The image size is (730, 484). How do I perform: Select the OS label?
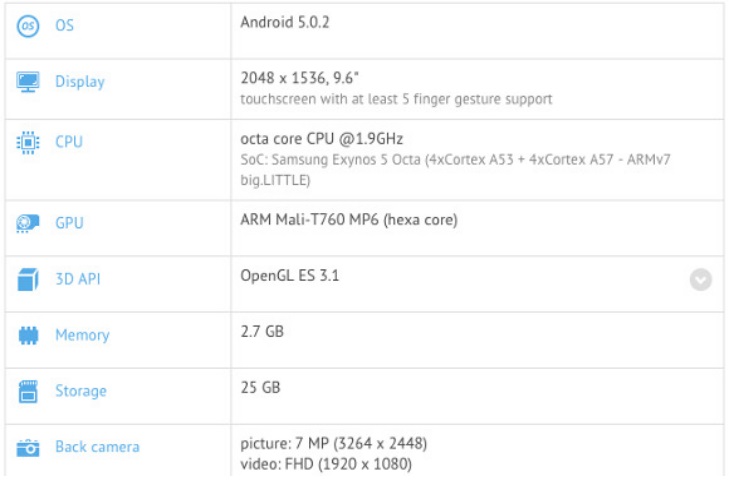[64, 26]
